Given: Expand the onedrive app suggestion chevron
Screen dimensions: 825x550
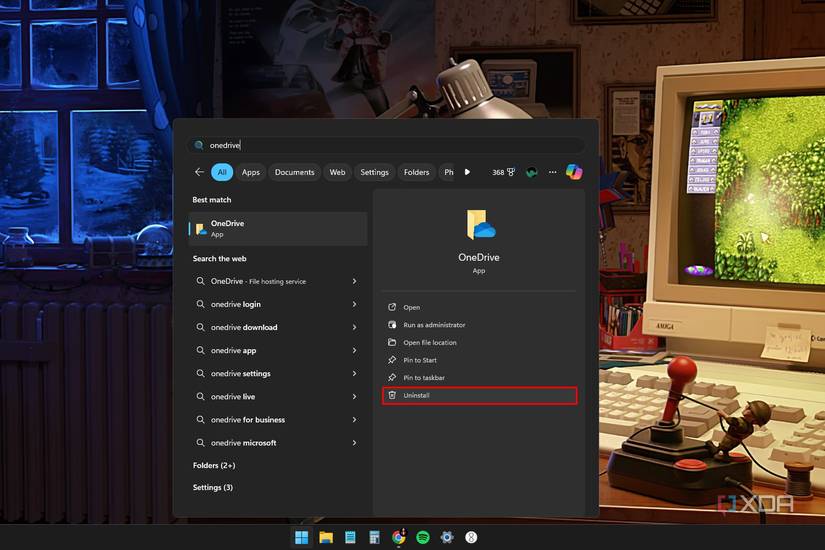Looking at the screenshot, I should pyautogui.click(x=354, y=351).
